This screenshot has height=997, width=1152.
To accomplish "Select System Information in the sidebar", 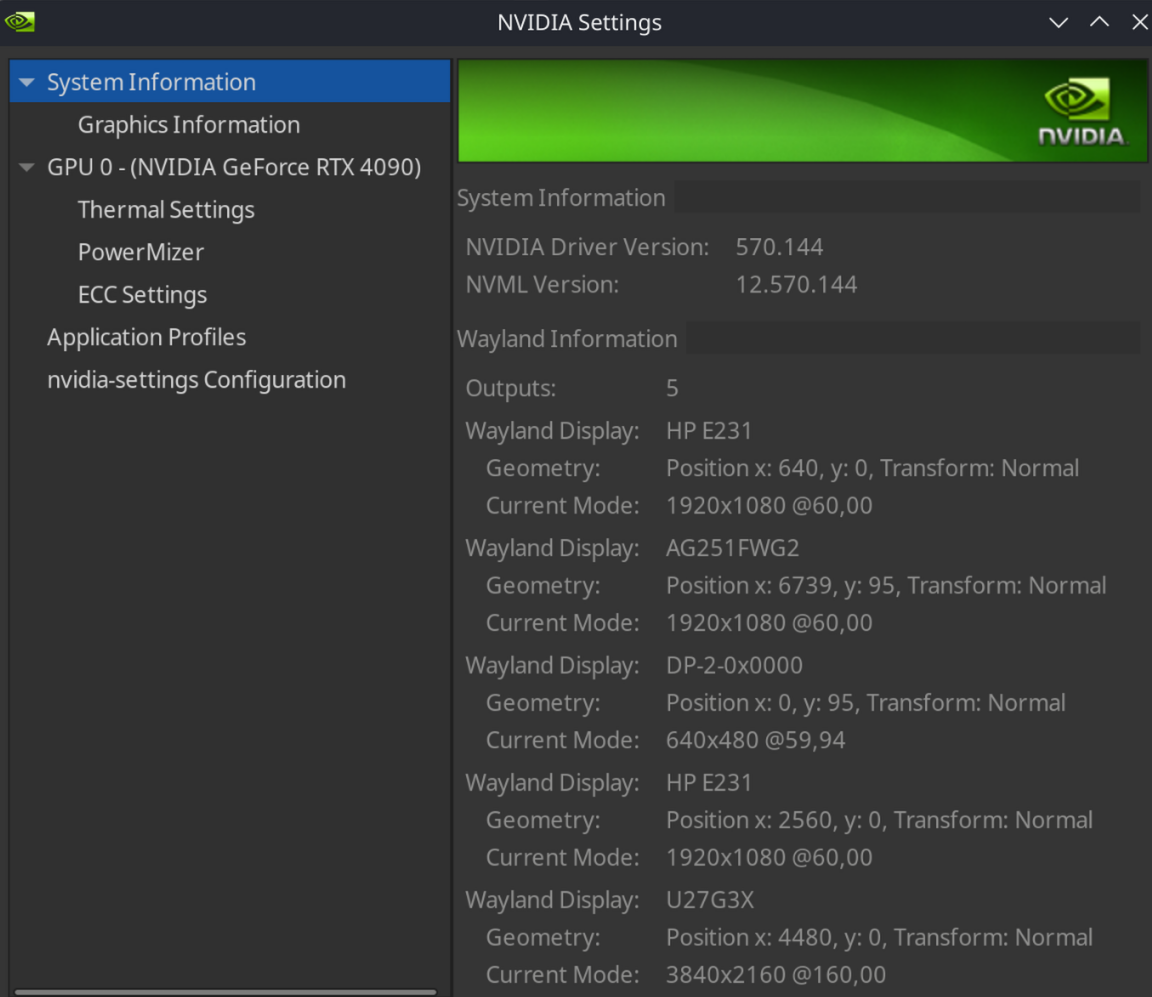I will 151,82.
